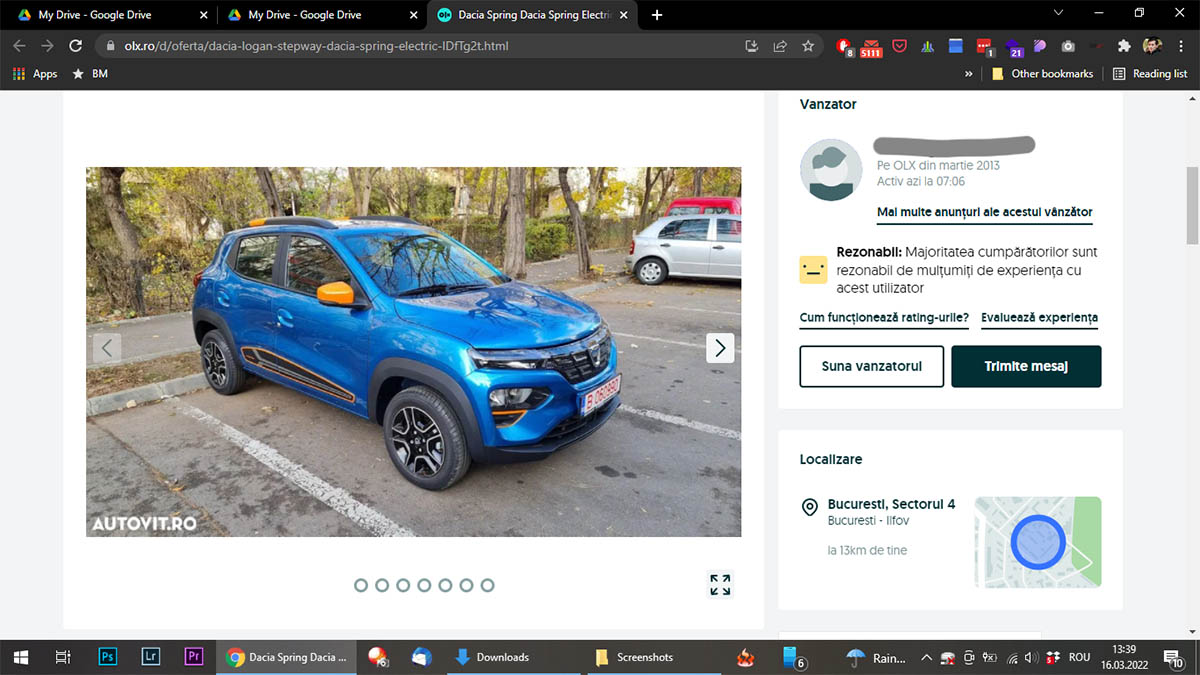This screenshot has height=675, width=1200.
Task: Select the fourth gallery dot
Action: pyautogui.click(x=424, y=585)
